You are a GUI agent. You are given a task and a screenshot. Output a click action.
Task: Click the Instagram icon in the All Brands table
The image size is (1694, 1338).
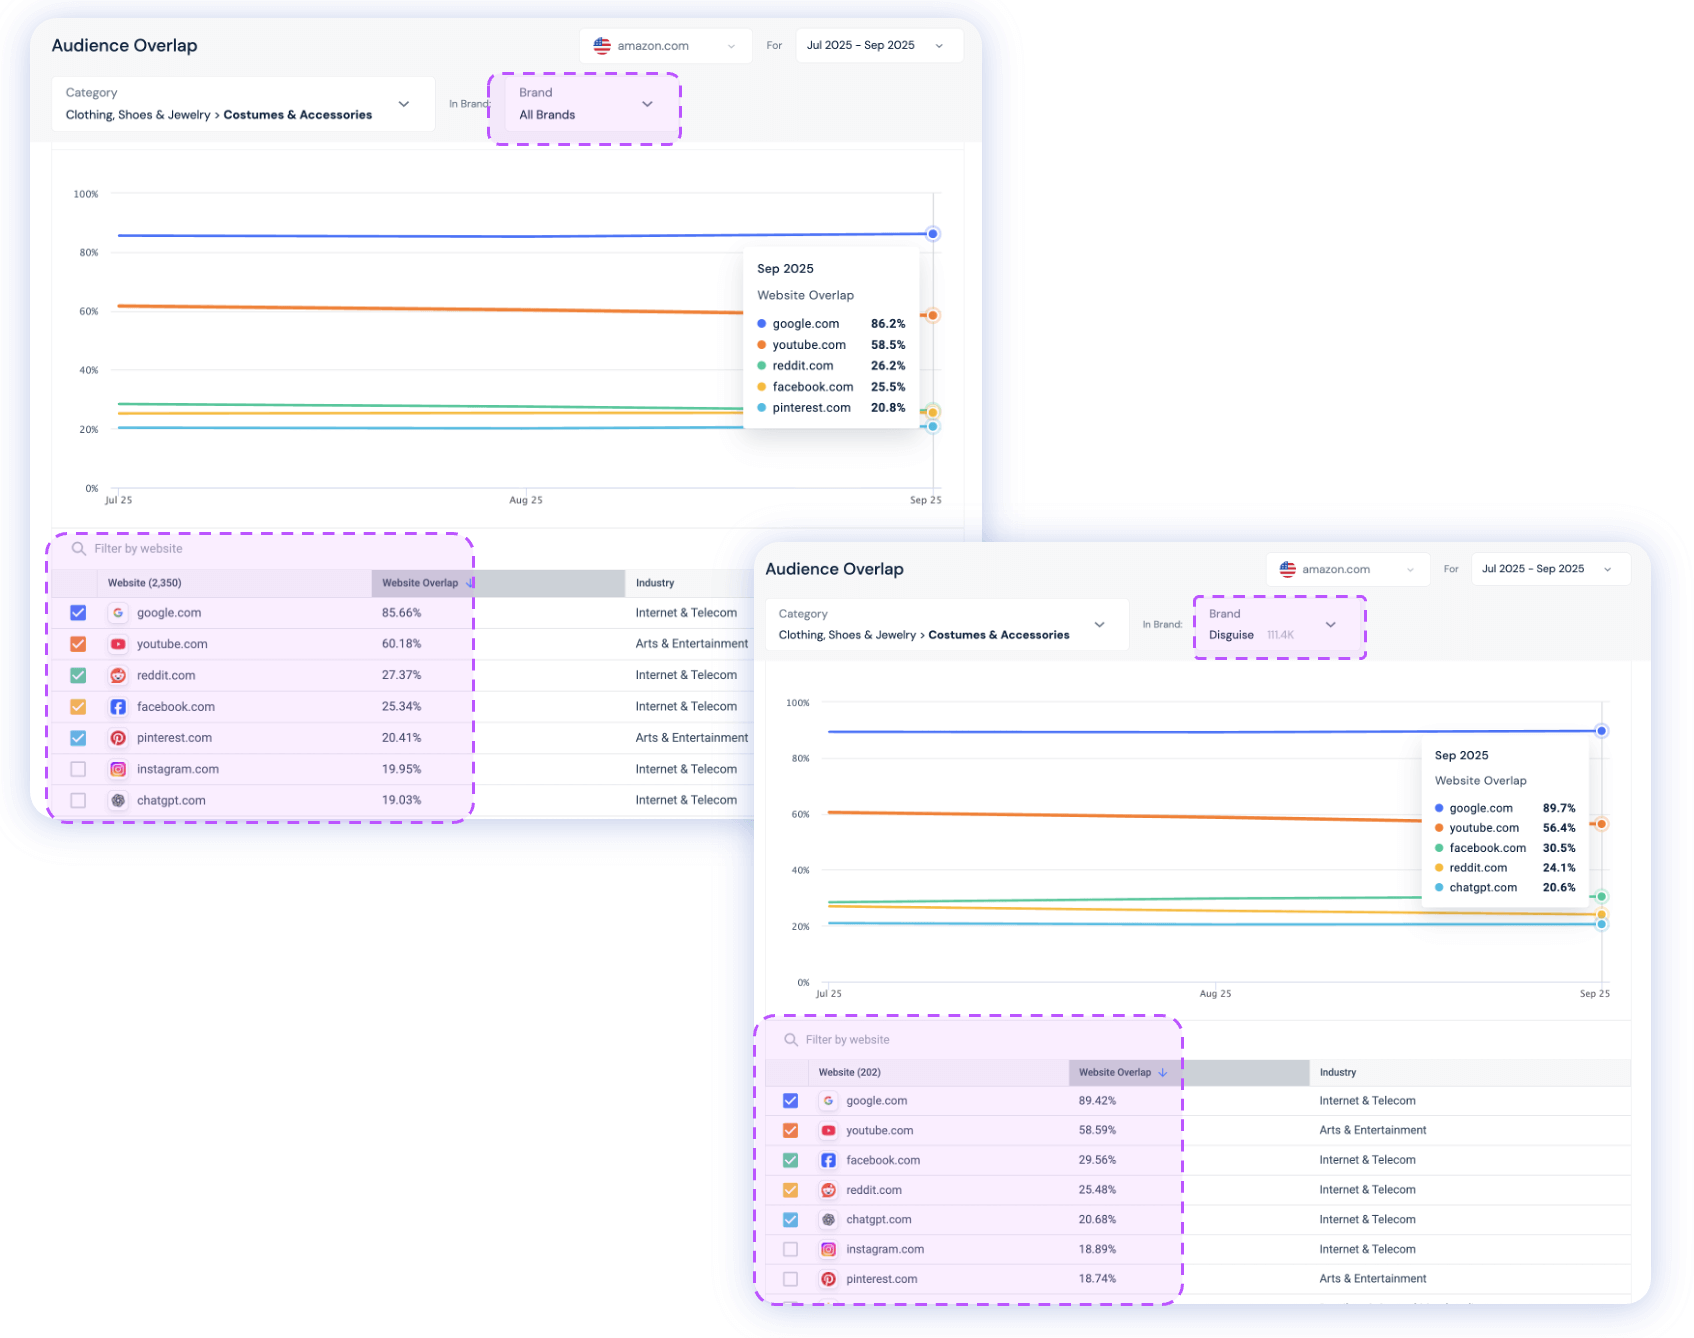coord(118,769)
